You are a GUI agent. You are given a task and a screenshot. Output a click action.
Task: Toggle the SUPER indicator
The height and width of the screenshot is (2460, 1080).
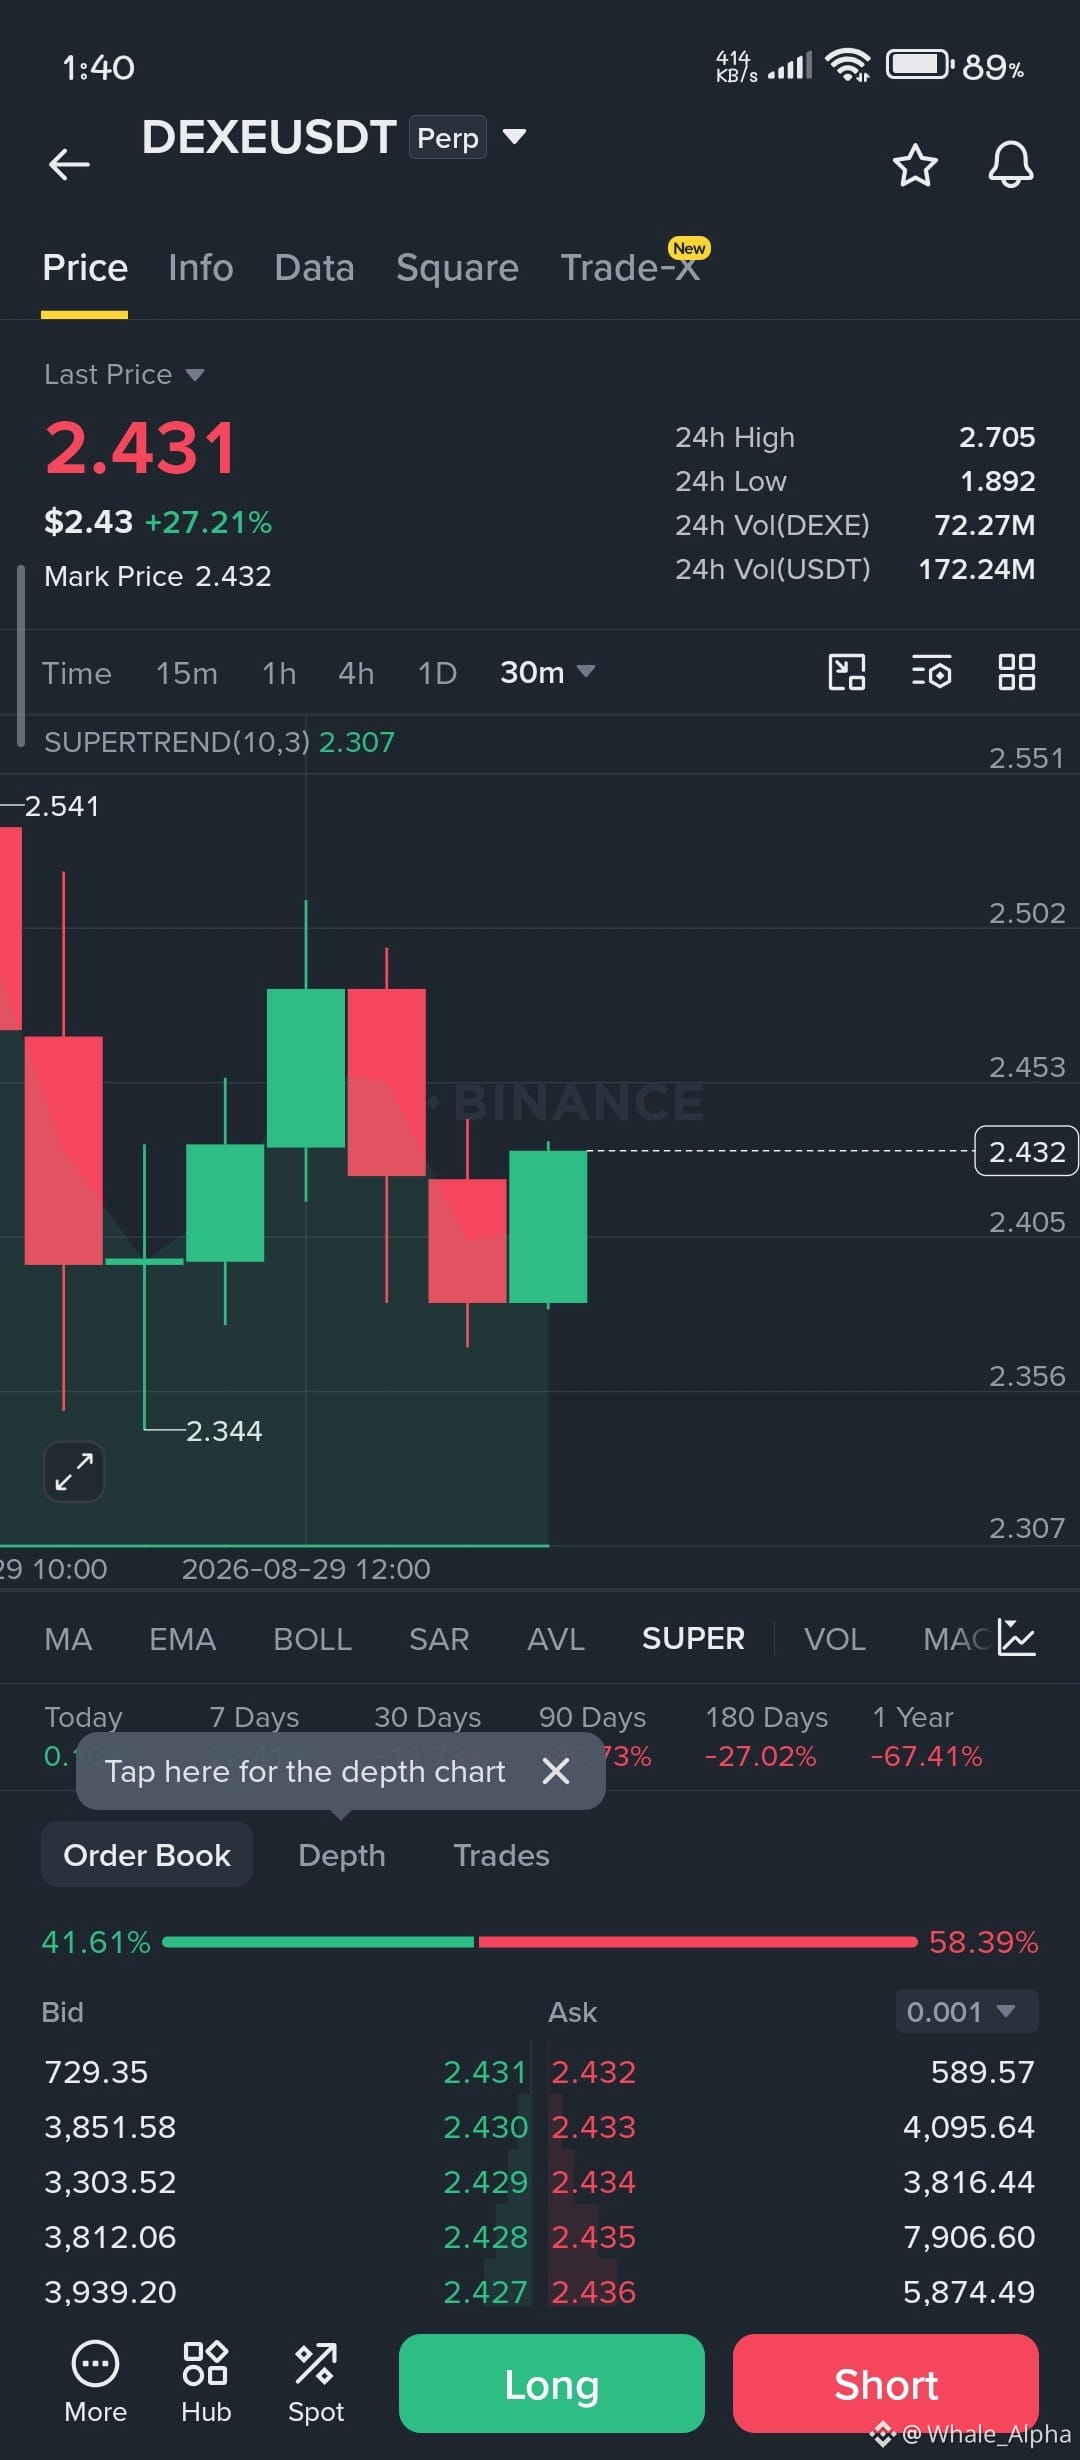click(x=693, y=1639)
